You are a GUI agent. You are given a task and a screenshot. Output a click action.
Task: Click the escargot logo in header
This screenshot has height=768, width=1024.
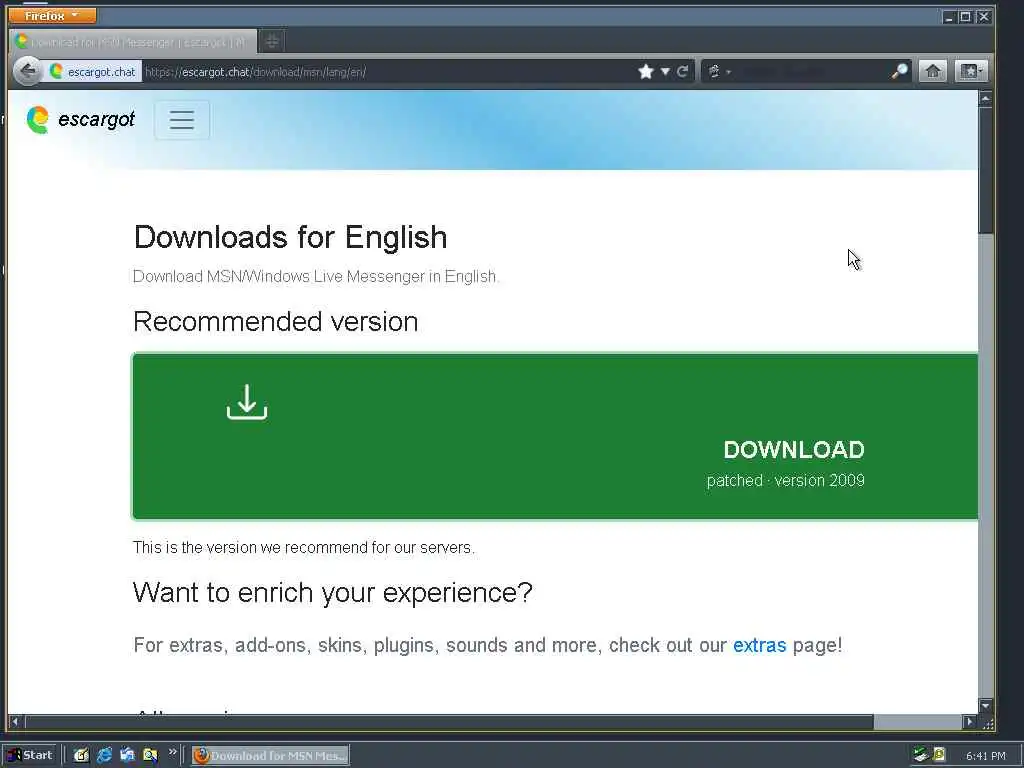(80, 120)
